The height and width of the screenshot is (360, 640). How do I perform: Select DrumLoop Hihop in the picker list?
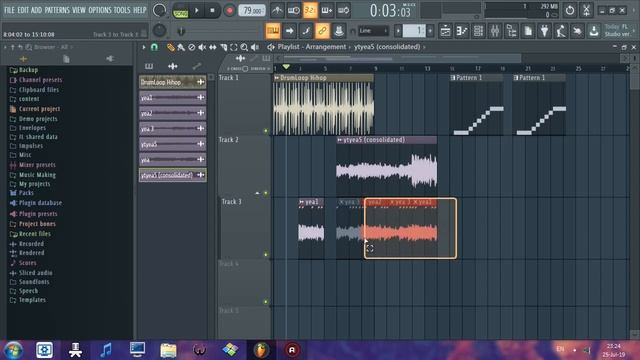click(x=173, y=82)
